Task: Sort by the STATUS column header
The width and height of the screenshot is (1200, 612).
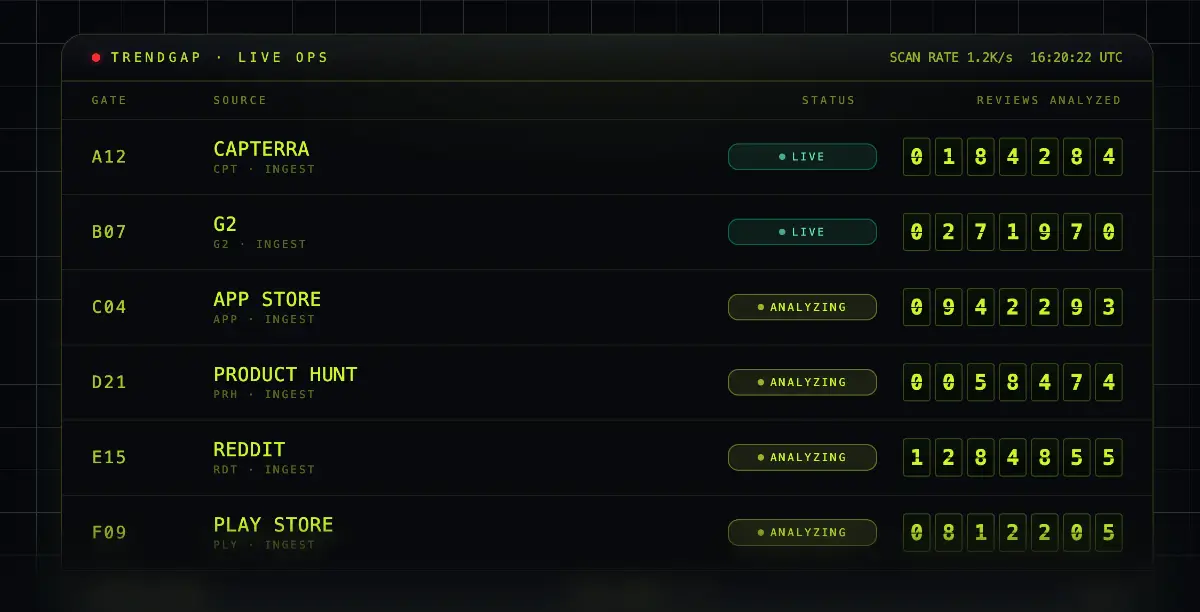Action: click(x=829, y=100)
